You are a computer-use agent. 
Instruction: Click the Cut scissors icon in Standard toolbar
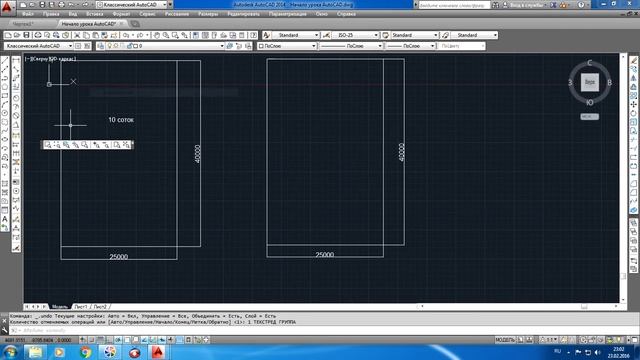(x=77, y=36)
